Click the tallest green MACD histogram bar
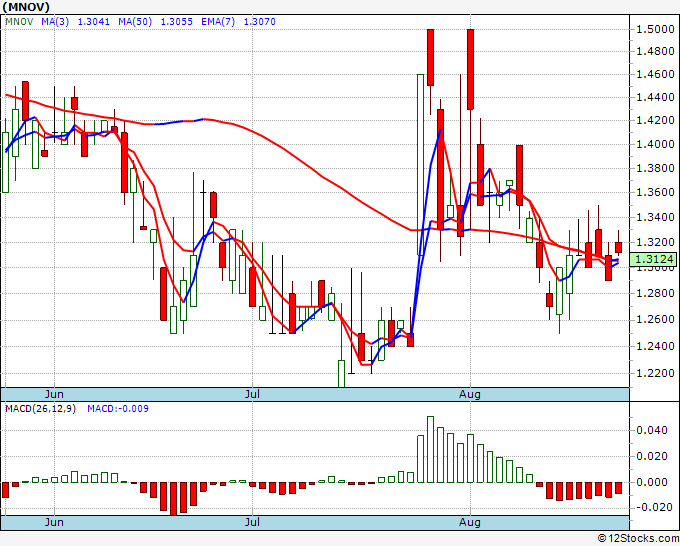680x546 pixels. click(430, 449)
